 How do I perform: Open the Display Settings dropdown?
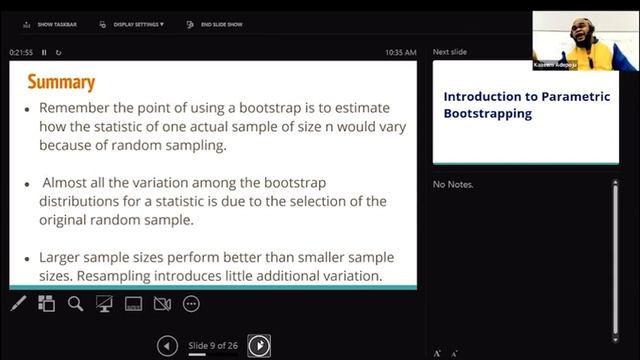pos(131,24)
